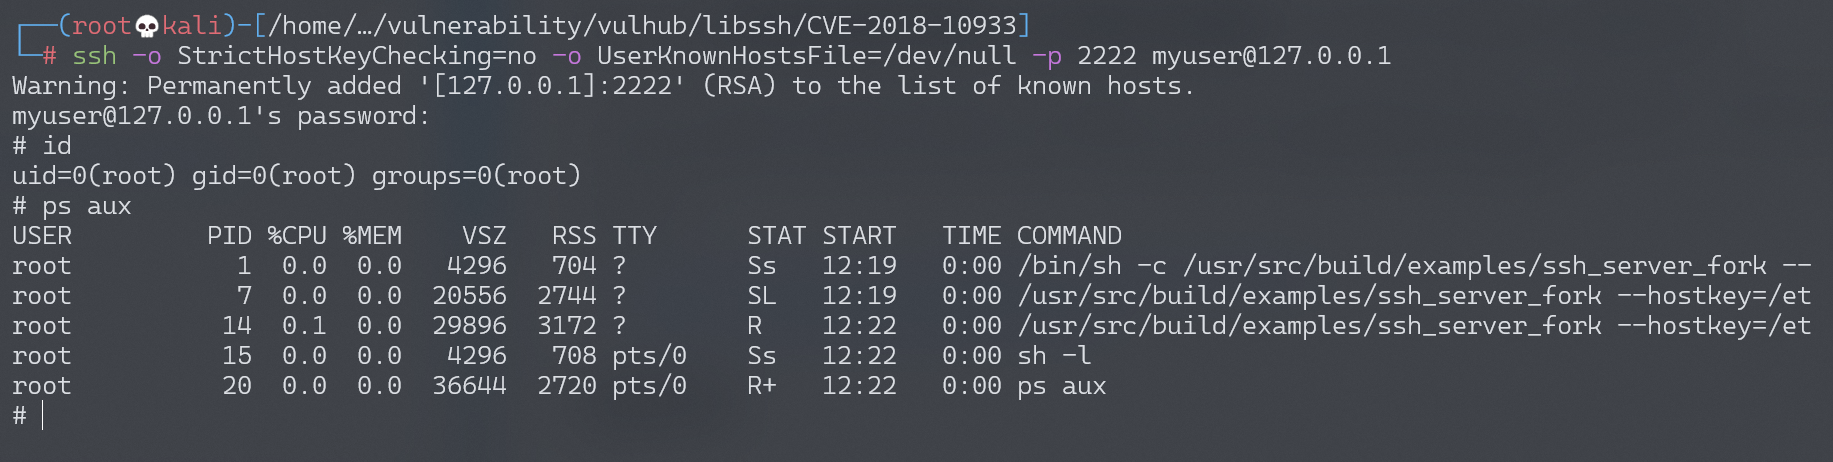
Task: Click the sh -l process command entry
Action: pos(1054,356)
